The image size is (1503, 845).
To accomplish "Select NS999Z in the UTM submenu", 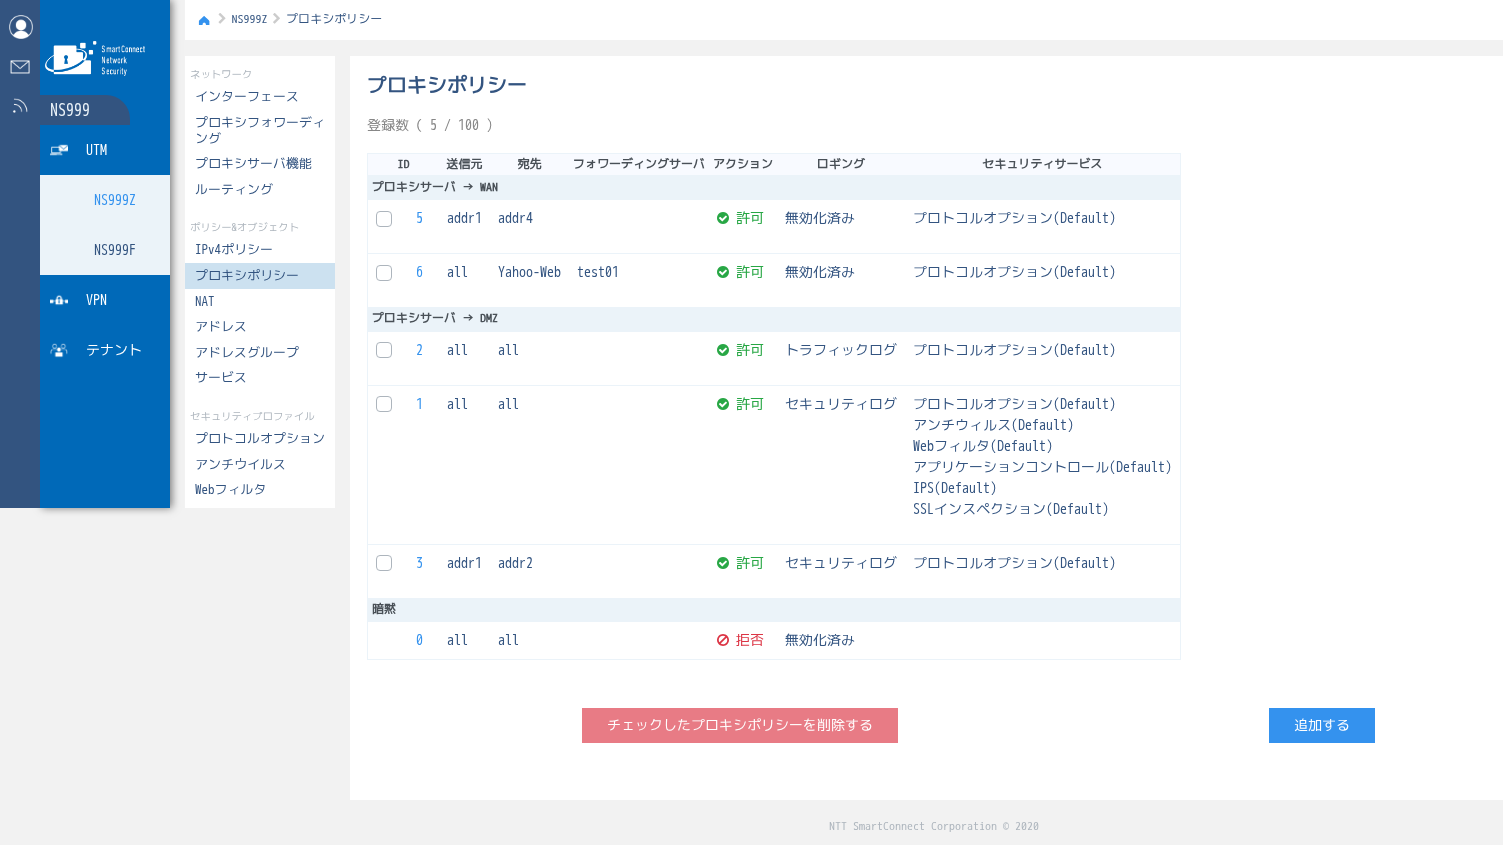I will pyautogui.click(x=105, y=200).
